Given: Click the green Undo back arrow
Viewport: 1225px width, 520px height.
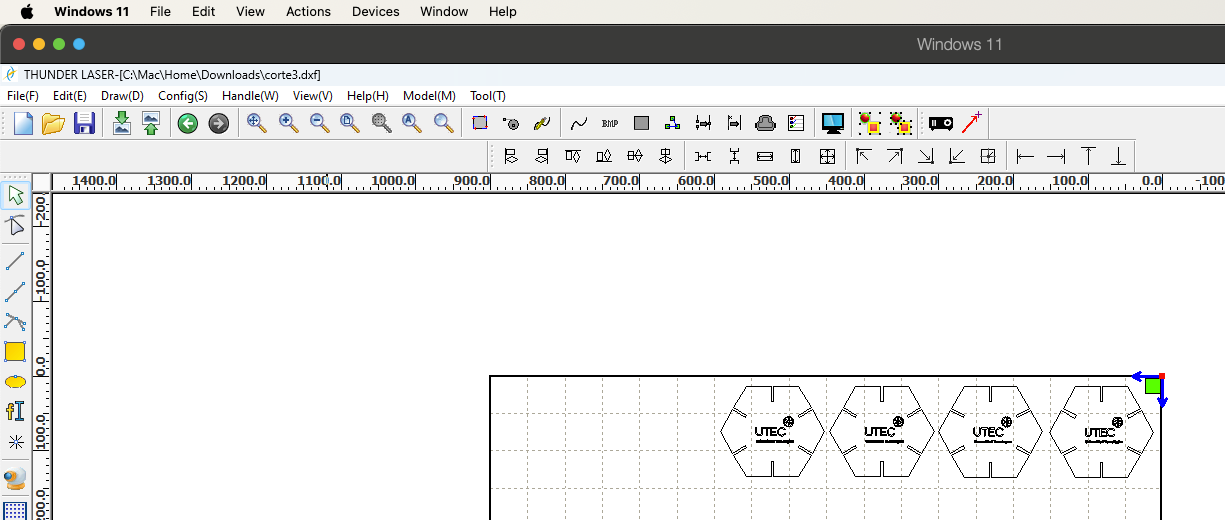Looking at the screenshot, I should coord(188,123).
